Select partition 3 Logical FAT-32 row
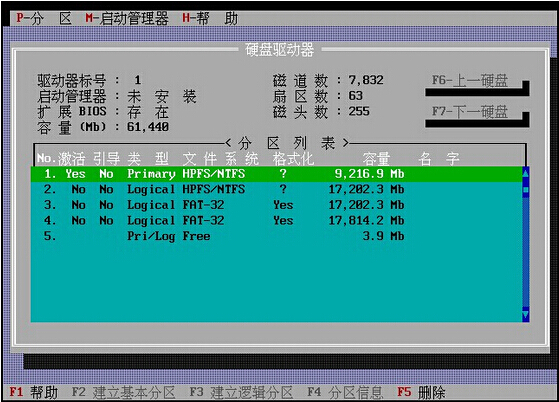Viewport: 559px width, 402px height. [277, 205]
